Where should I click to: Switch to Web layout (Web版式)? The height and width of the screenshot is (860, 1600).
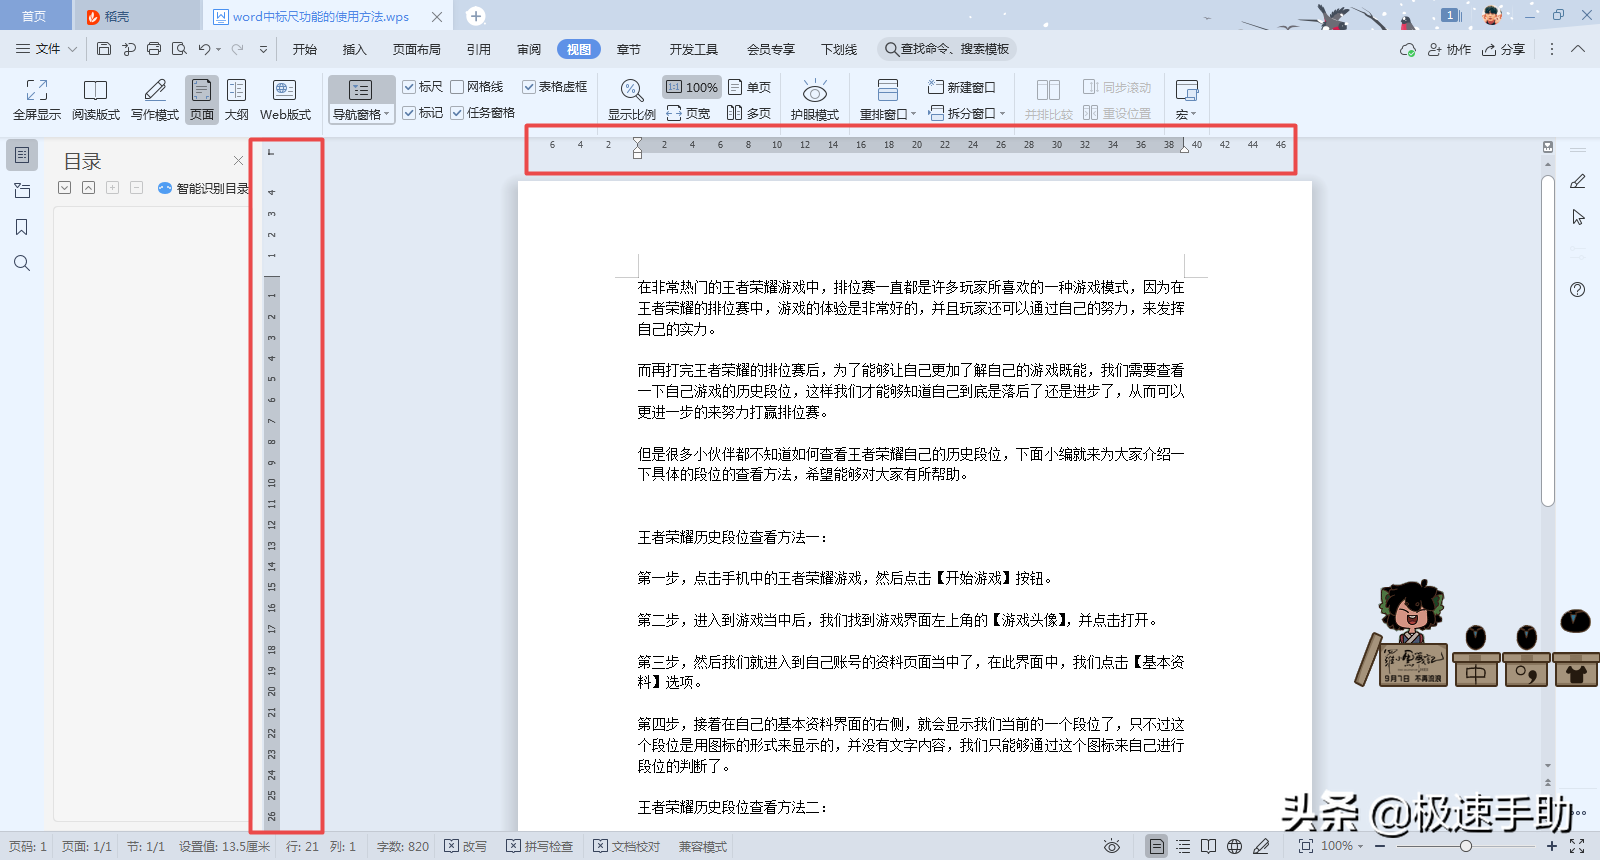[285, 100]
